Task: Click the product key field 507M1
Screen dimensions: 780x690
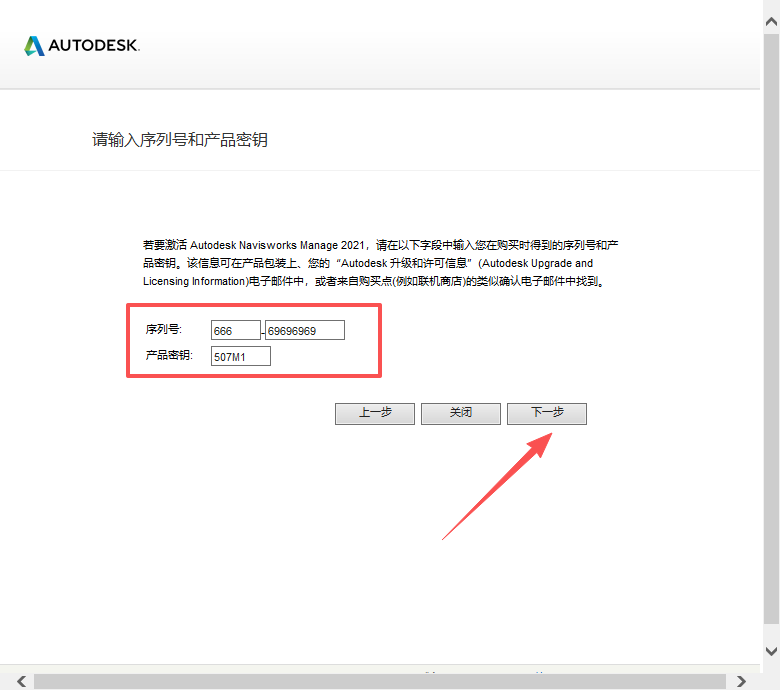Action: pos(241,356)
